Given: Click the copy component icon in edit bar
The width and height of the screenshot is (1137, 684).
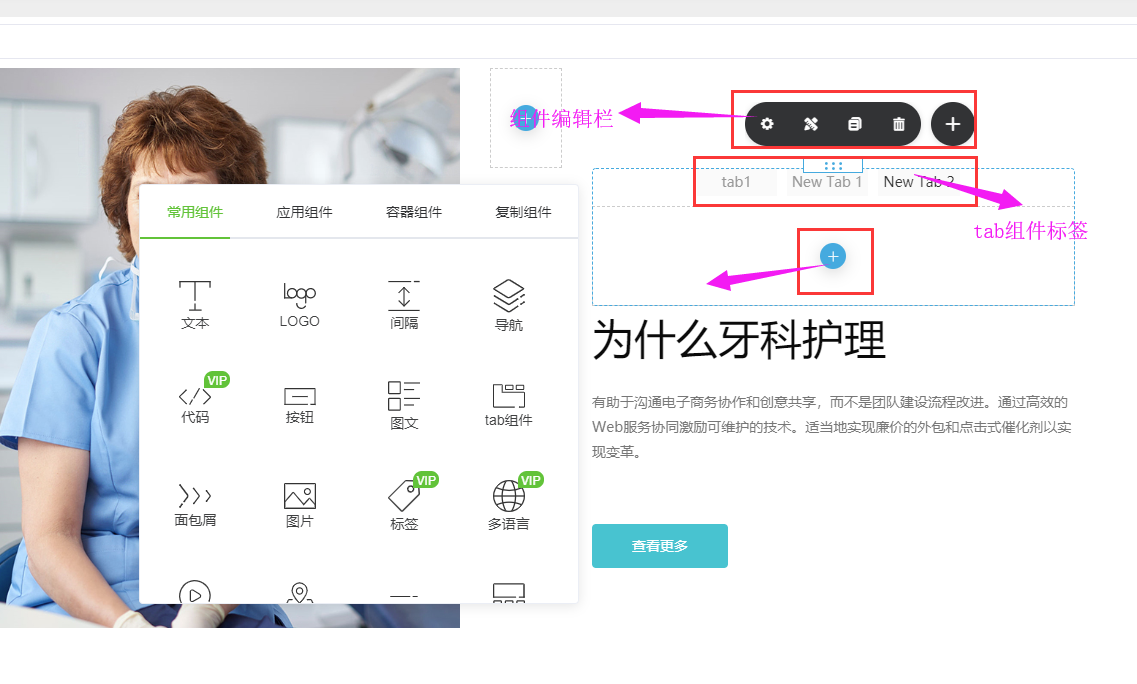Looking at the screenshot, I should (x=855, y=124).
